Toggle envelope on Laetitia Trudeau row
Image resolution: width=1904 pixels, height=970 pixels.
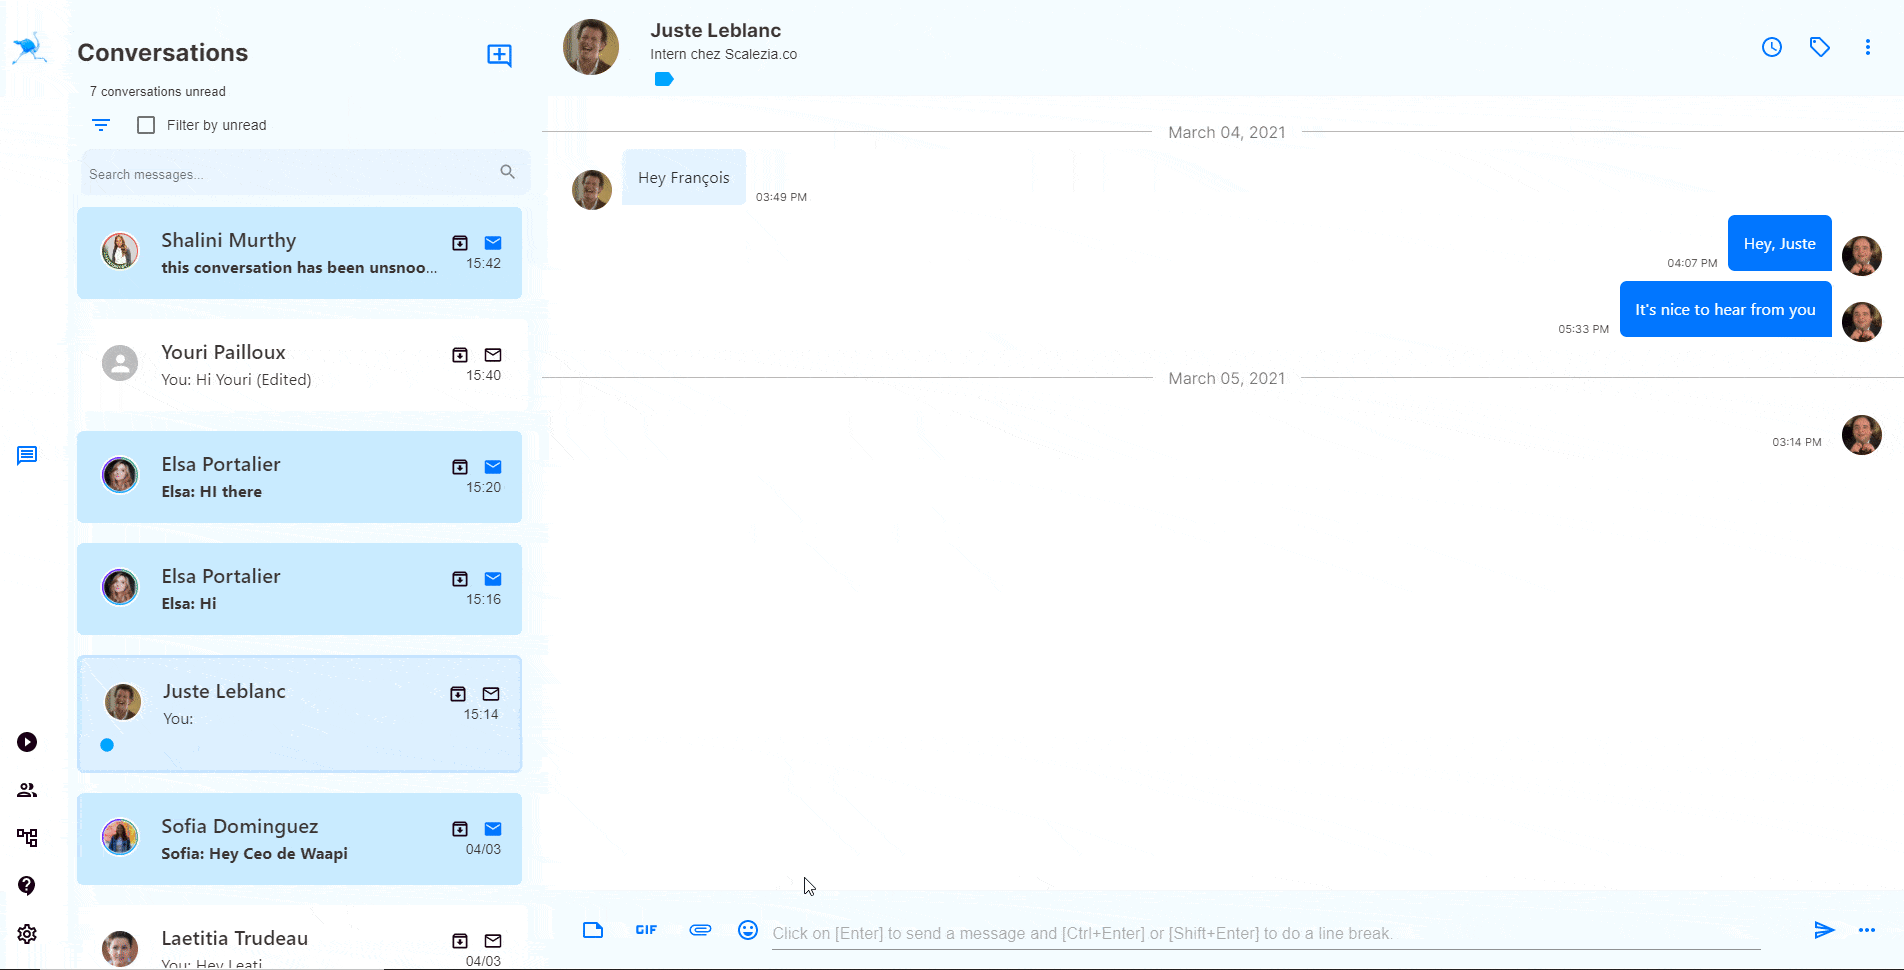coord(493,941)
